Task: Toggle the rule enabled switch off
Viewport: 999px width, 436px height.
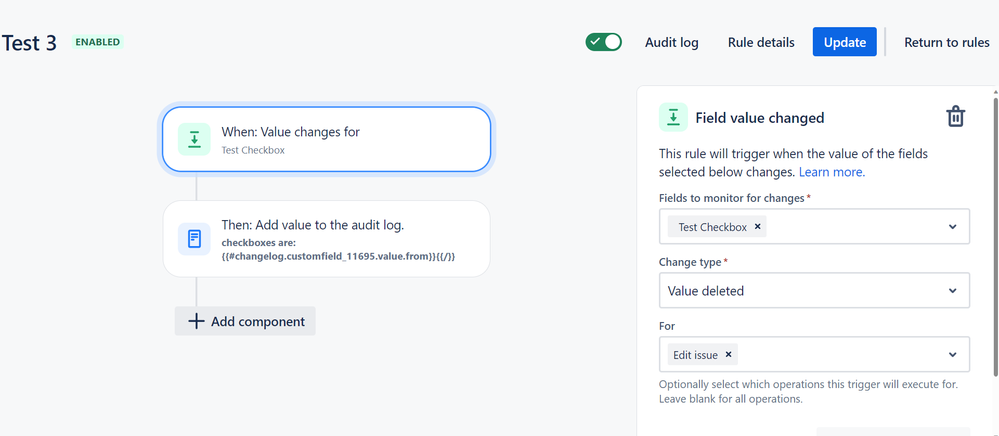Action: pos(603,42)
